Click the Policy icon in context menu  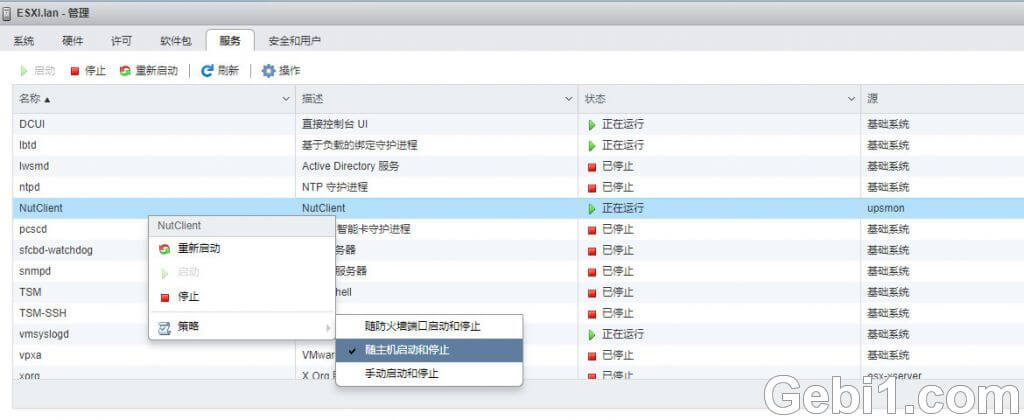point(165,327)
